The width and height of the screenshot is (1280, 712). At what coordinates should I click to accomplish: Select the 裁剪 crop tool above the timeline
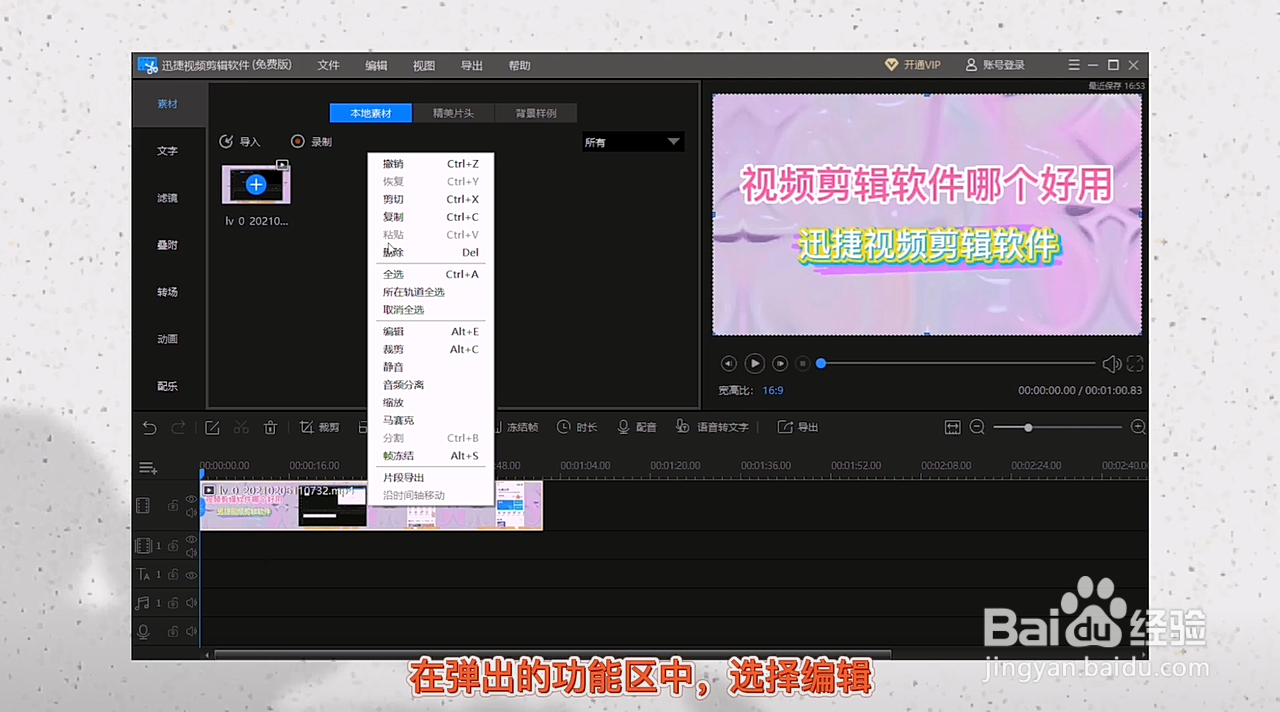[x=320, y=427]
